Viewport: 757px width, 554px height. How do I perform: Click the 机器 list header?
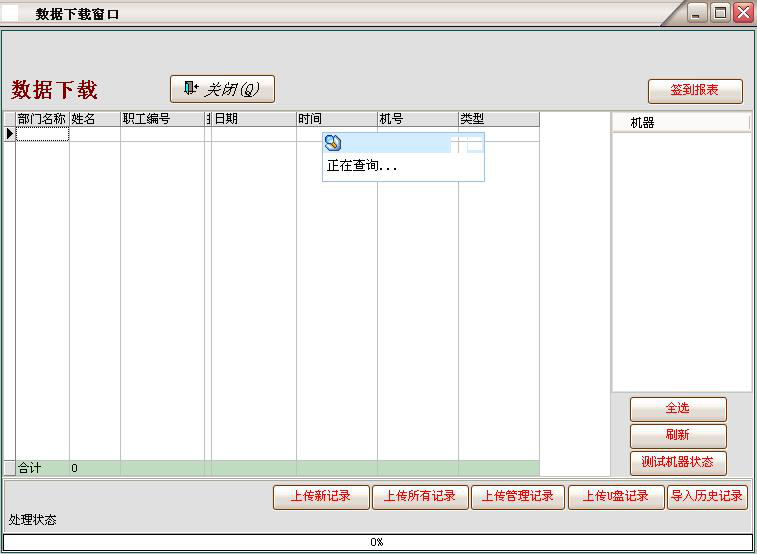click(681, 123)
